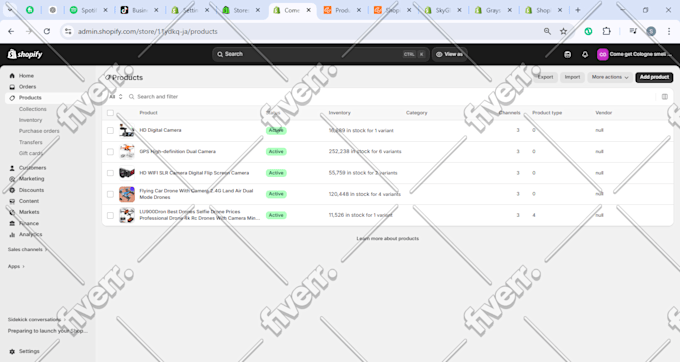Open the Flying Car Drone thumbnail
The width and height of the screenshot is (680, 362).
coord(127,194)
